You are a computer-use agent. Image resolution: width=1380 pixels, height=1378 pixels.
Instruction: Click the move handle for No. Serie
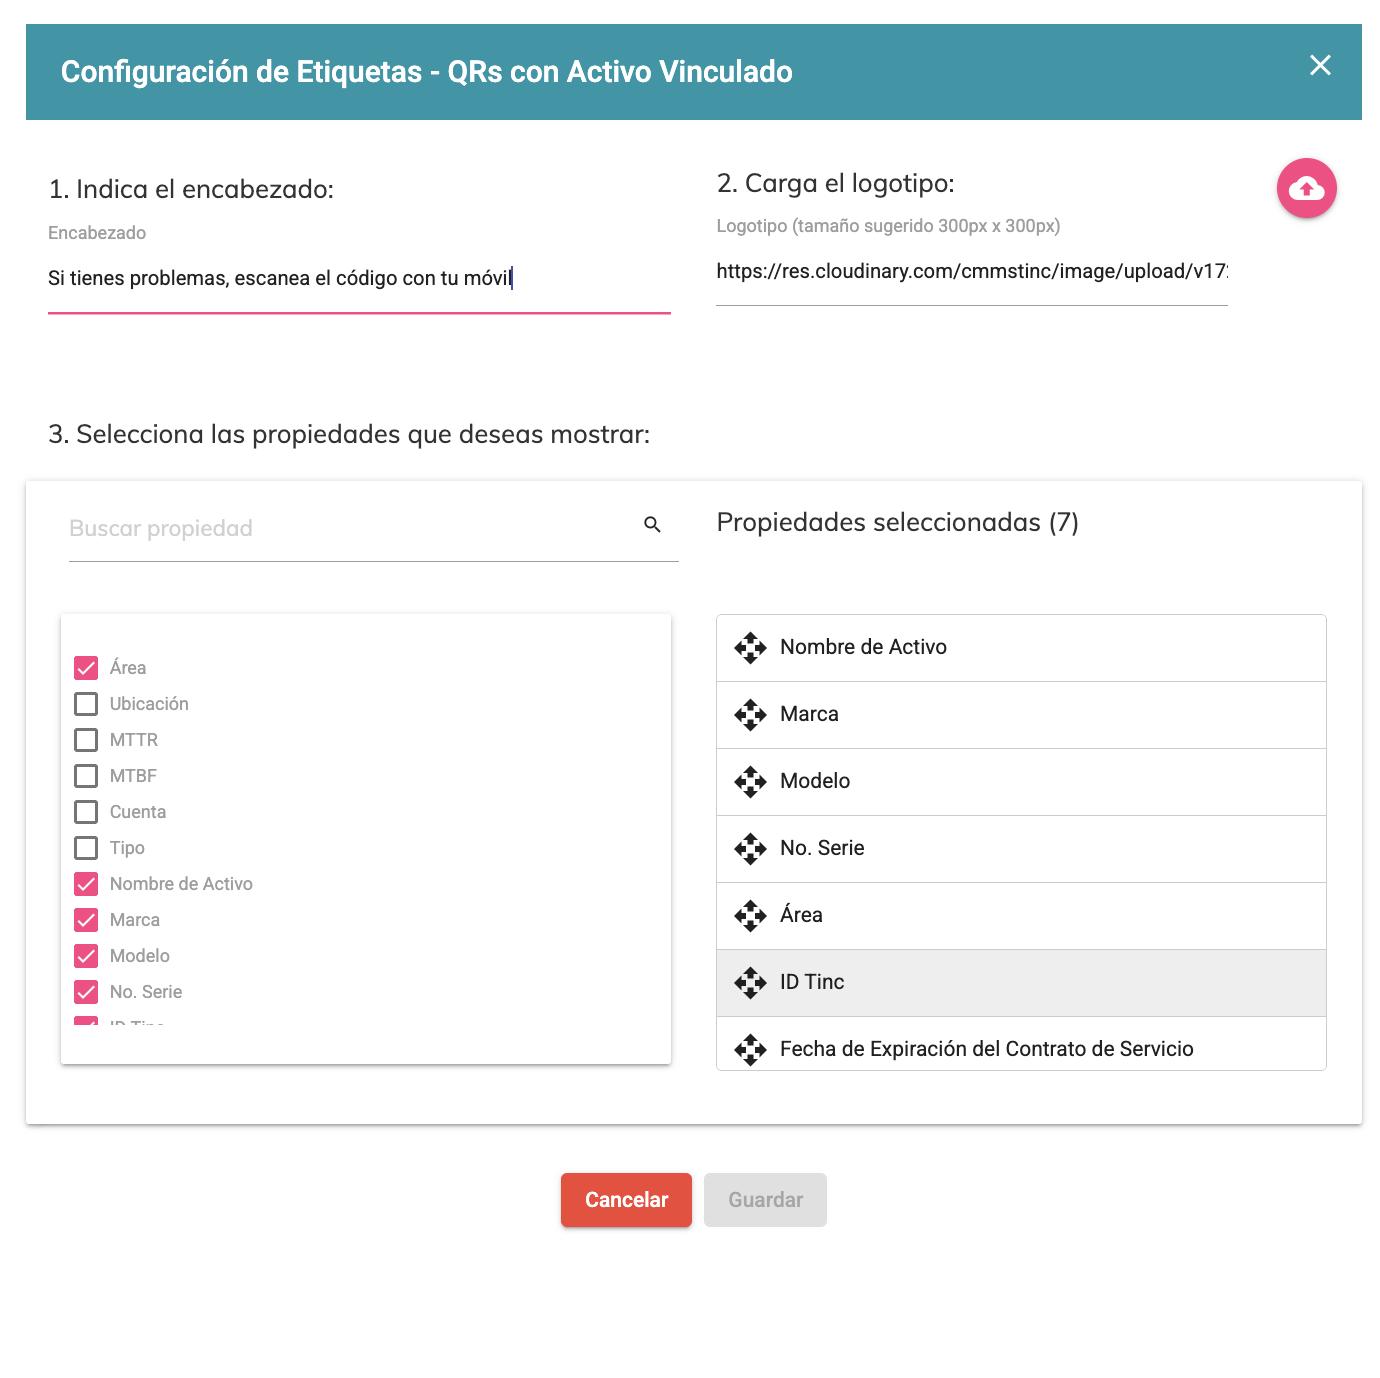click(750, 849)
